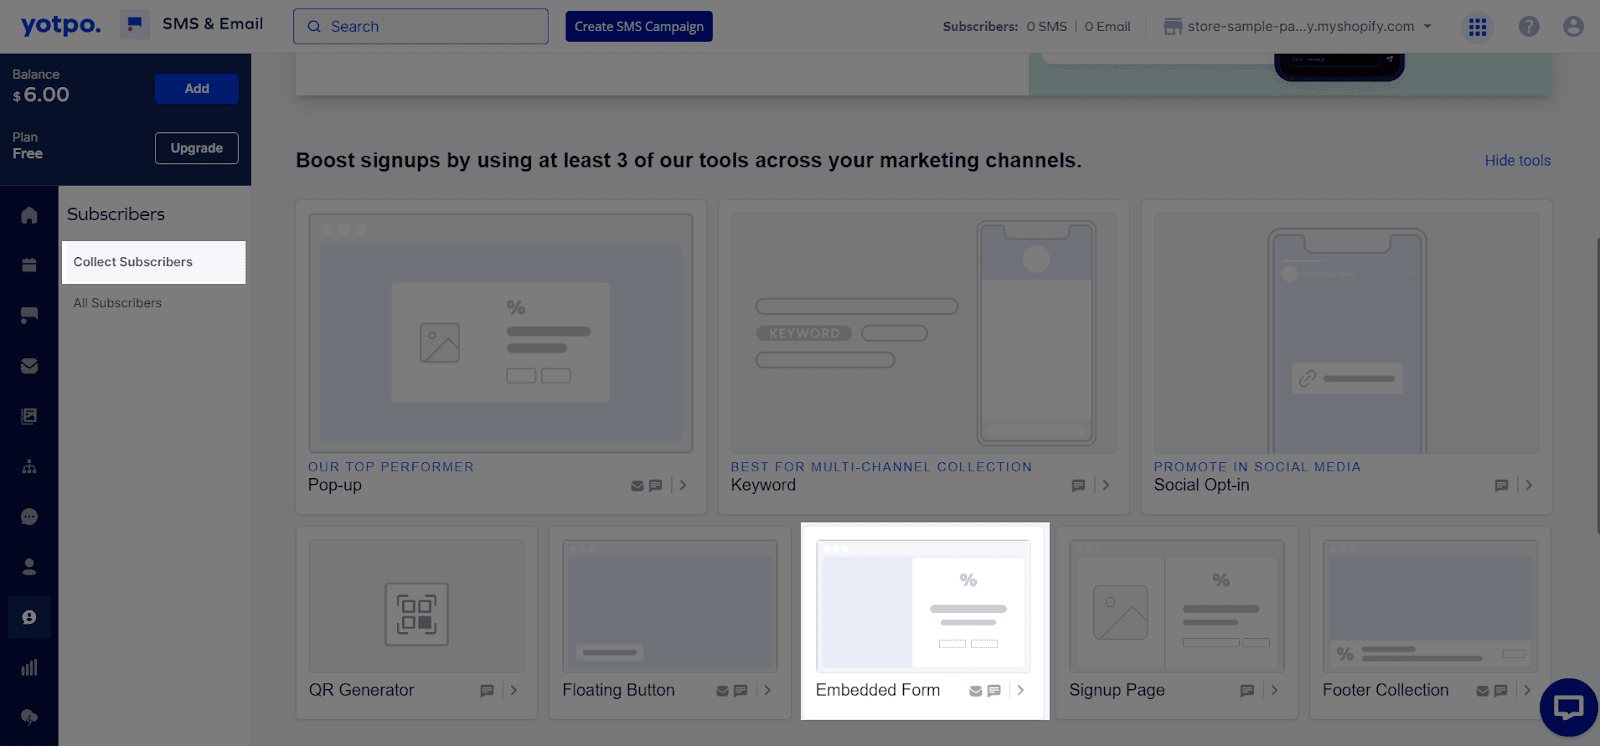Image resolution: width=1600 pixels, height=746 pixels.
Task: Click the Subscribers heading in the side panel
Action: [x=116, y=214]
